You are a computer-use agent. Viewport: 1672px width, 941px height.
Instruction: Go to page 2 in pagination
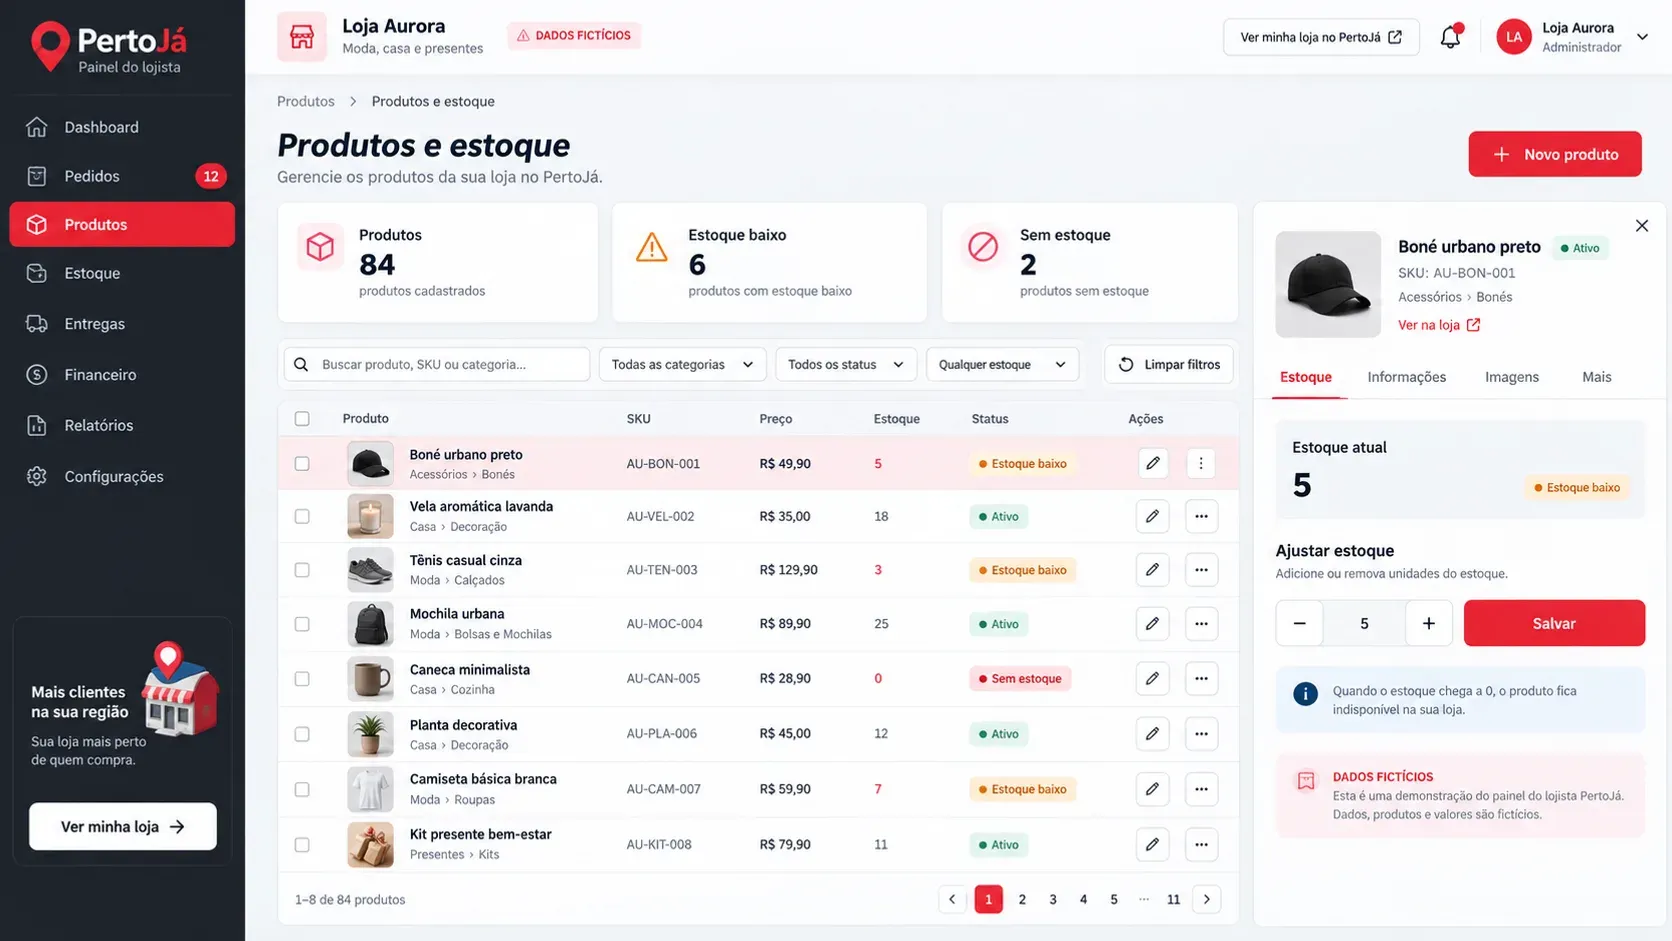[x=1022, y=899]
